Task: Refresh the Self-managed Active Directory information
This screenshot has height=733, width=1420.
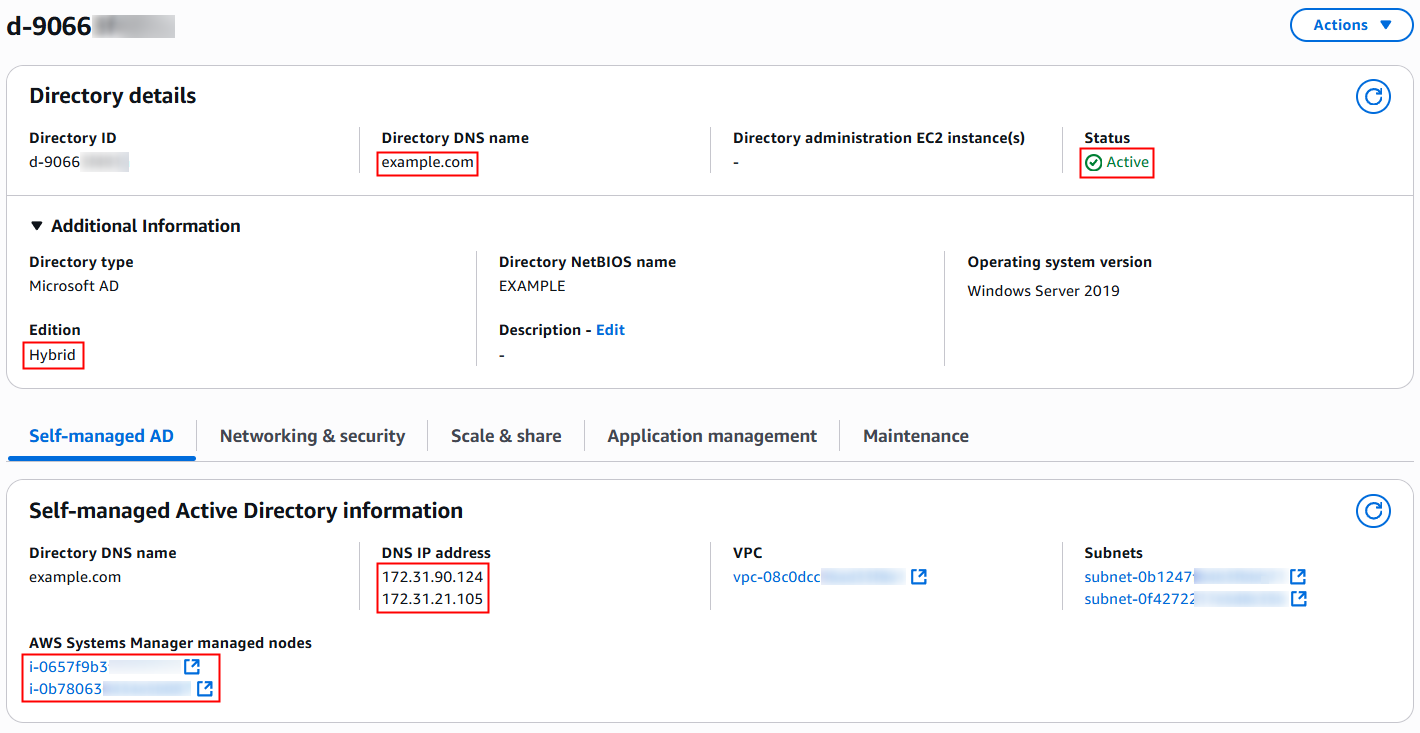Action: tap(1373, 511)
